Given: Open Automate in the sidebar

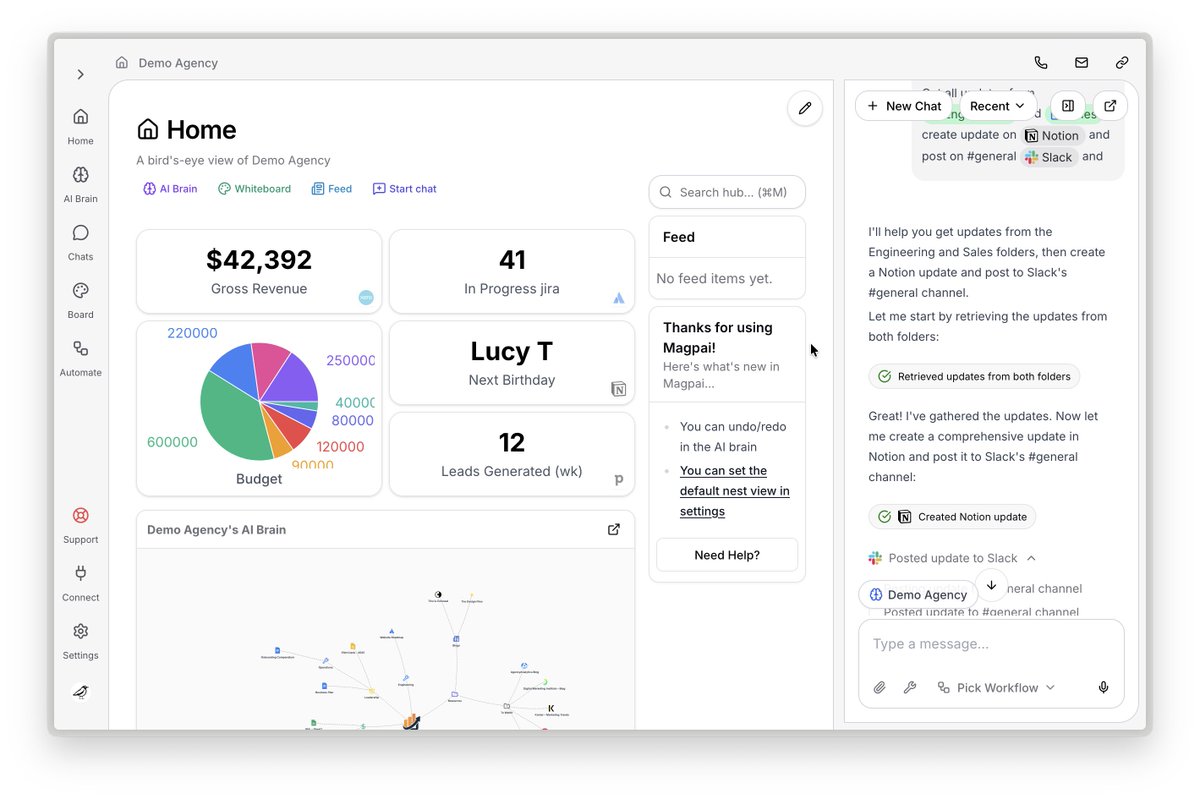Looking at the screenshot, I should (x=81, y=358).
